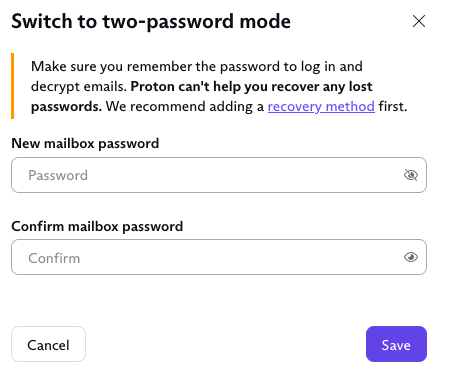
Task: Click the 'Password' placeholder text
Action: [58, 175]
